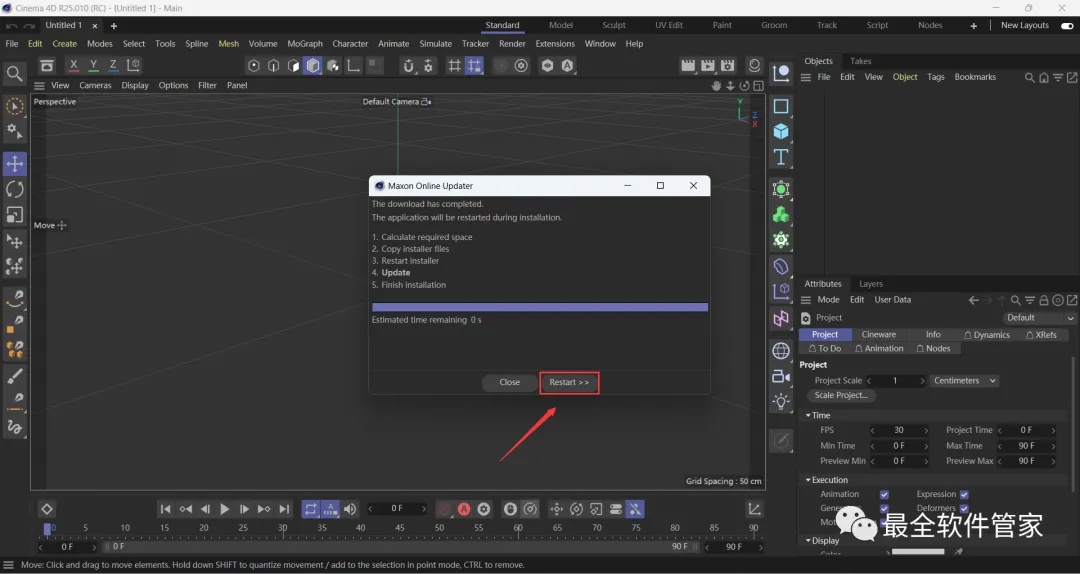1080x574 pixels.
Task: Collapse the Display section
Action: 809,541
